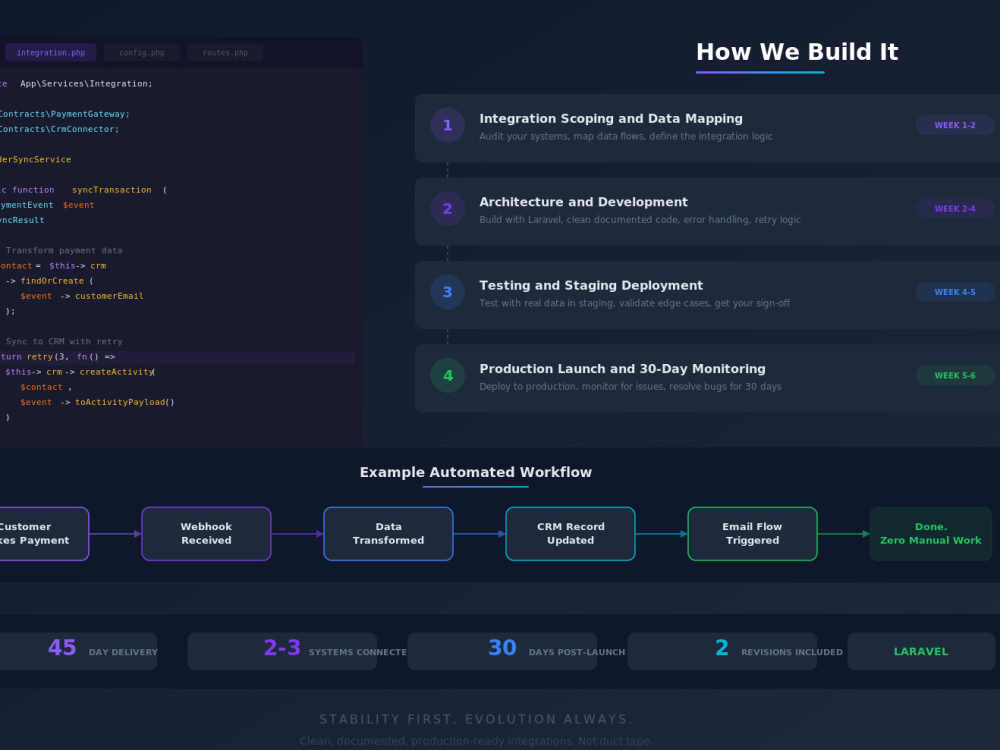1000x750 pixels.
Task: Click 'Audit your systems, map data flows' description
Action: 626,136
